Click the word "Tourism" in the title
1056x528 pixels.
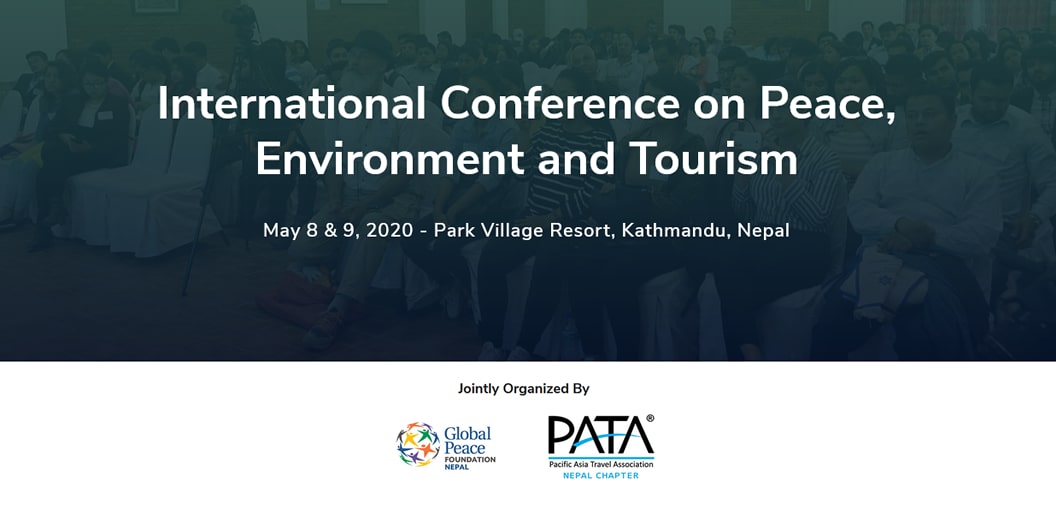click(713, 160)
